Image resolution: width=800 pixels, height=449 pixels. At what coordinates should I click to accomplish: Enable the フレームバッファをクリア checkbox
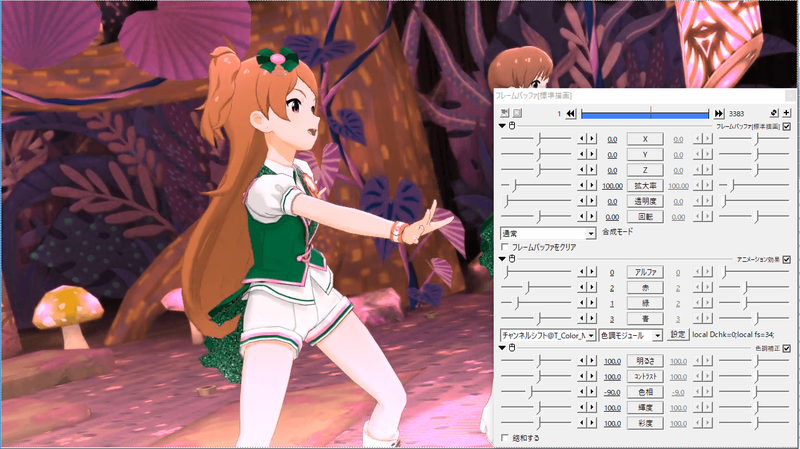(x=505, y=247)
